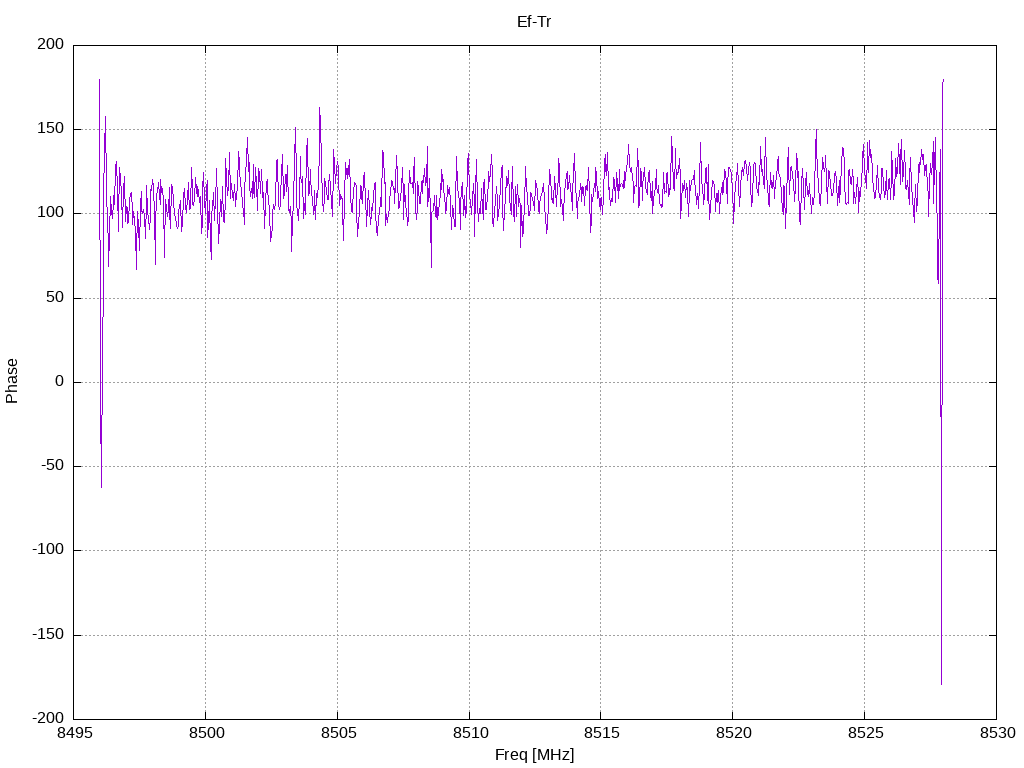Click the 150 y-axis tick label
Viewport: 1024px width, 768px height.
click(51, 129)
